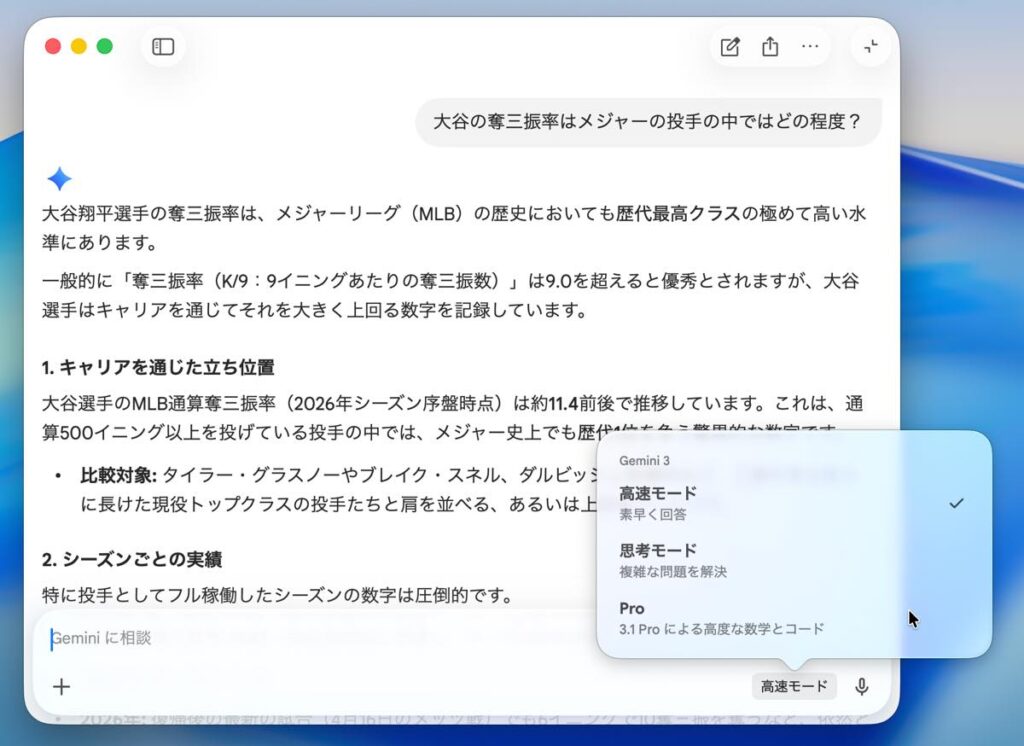
Task: Click the plus icon to add attachment
Action: 62,686
